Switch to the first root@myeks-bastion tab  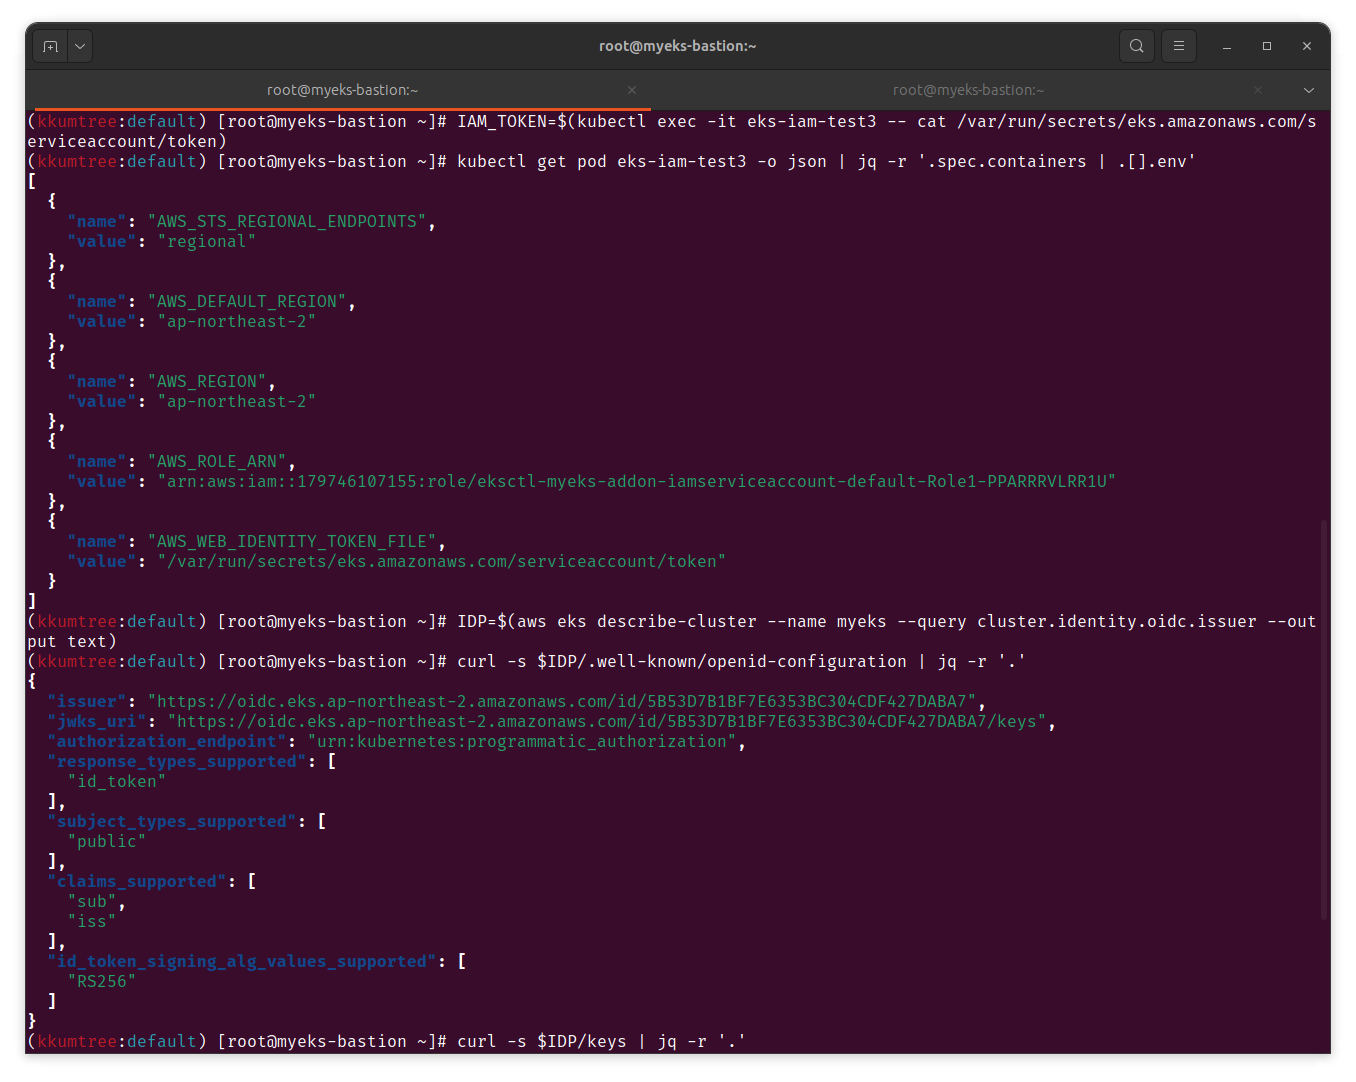point(342,90)
